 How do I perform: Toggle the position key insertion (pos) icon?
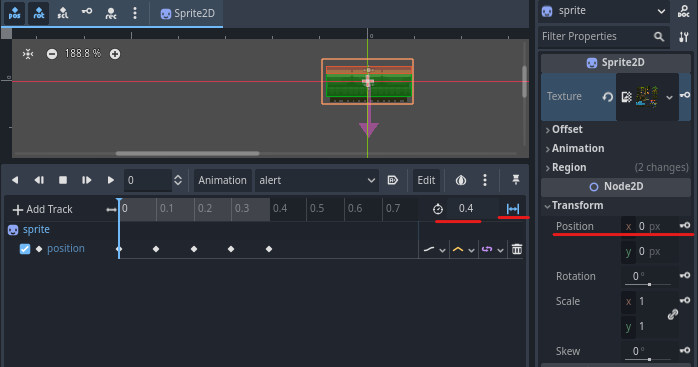tap(14, 13)
